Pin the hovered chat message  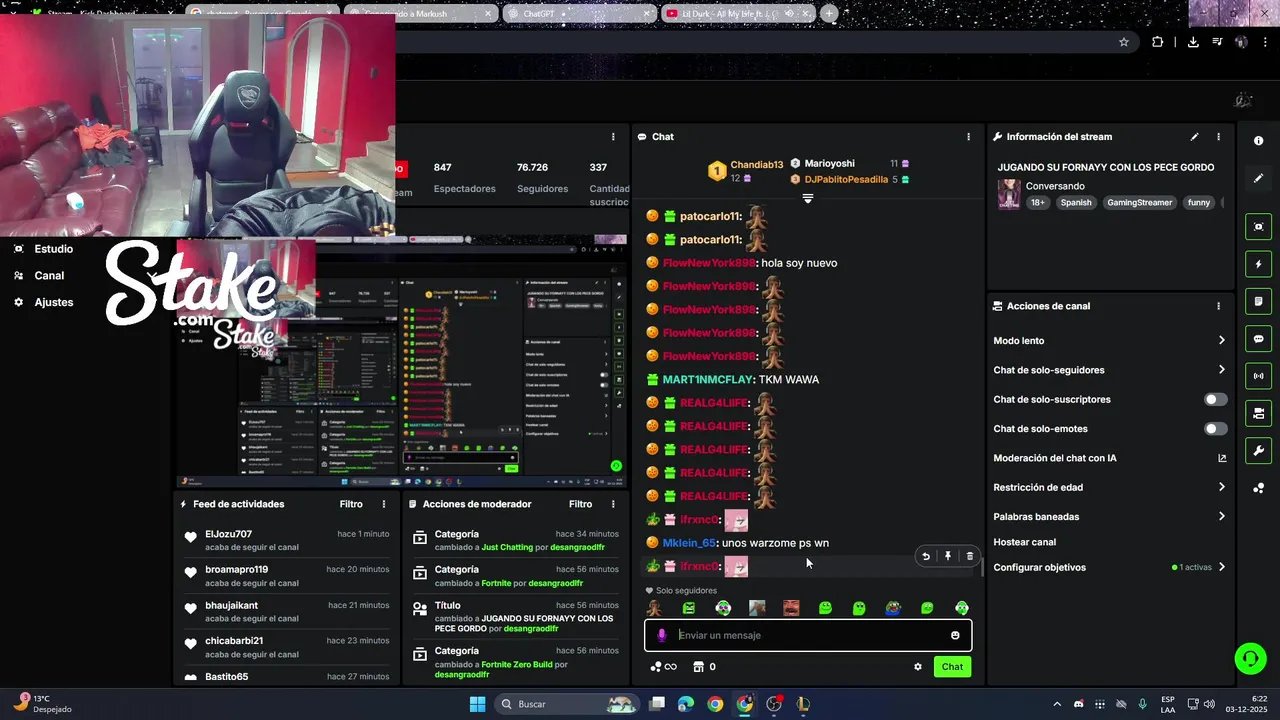point(948,556)
